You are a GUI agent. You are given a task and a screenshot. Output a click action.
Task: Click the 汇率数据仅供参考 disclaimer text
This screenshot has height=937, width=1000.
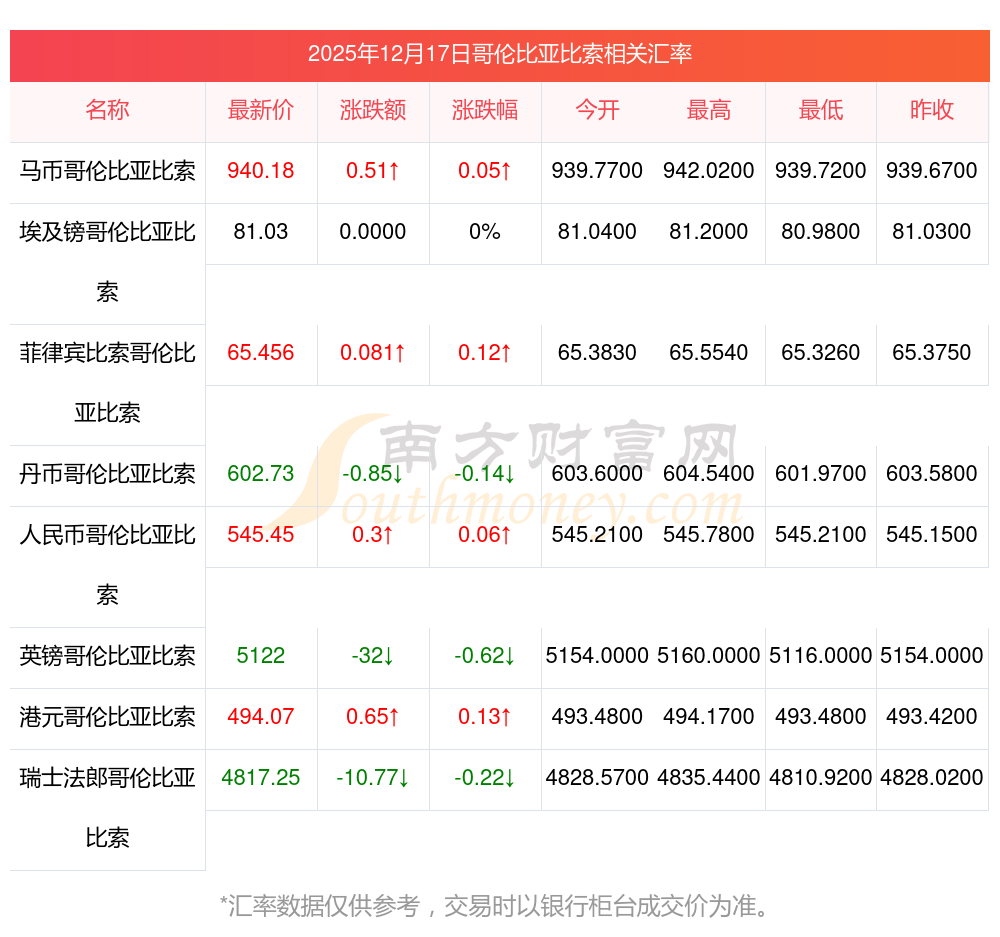point(496,907)
